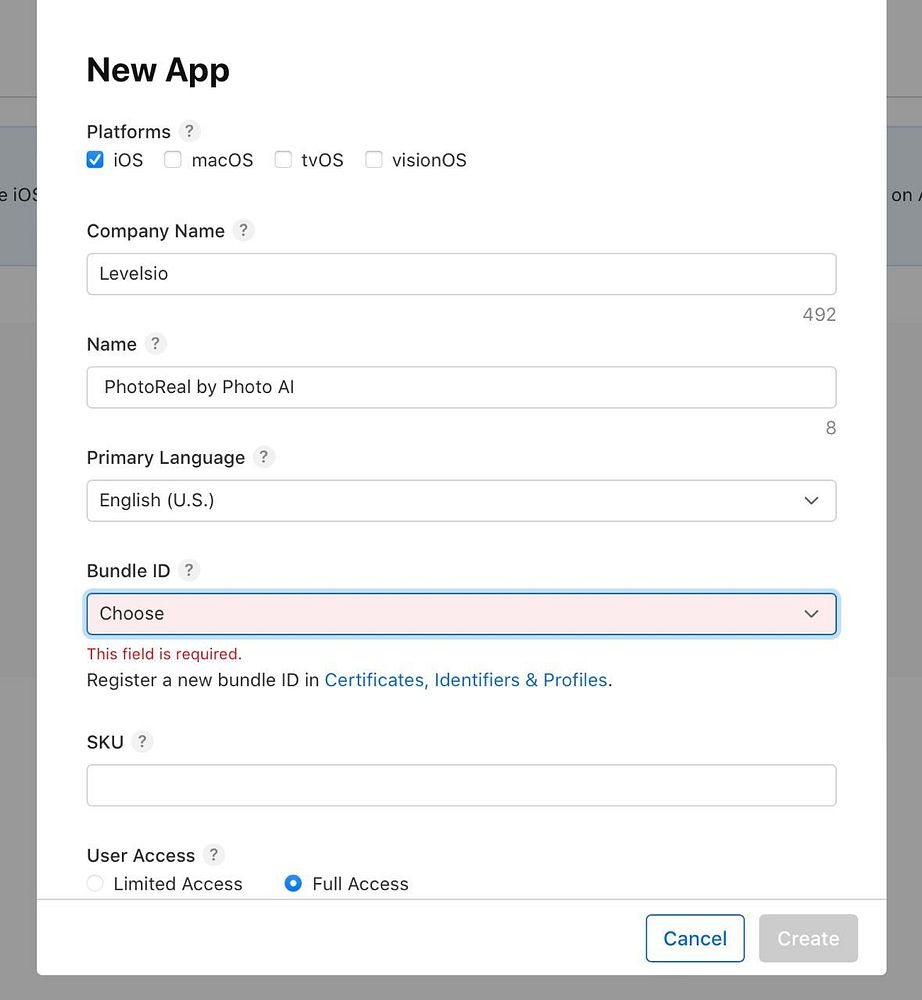Click into the SKU text field
This screenshot has width=922, height=1000.
pyautogui.click(x=461, y=786)
